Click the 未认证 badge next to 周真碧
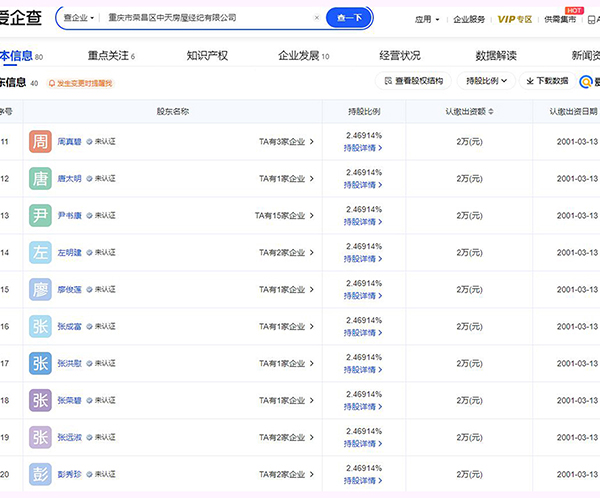Screen dimensions: 600x498 (x=104, y=142)
